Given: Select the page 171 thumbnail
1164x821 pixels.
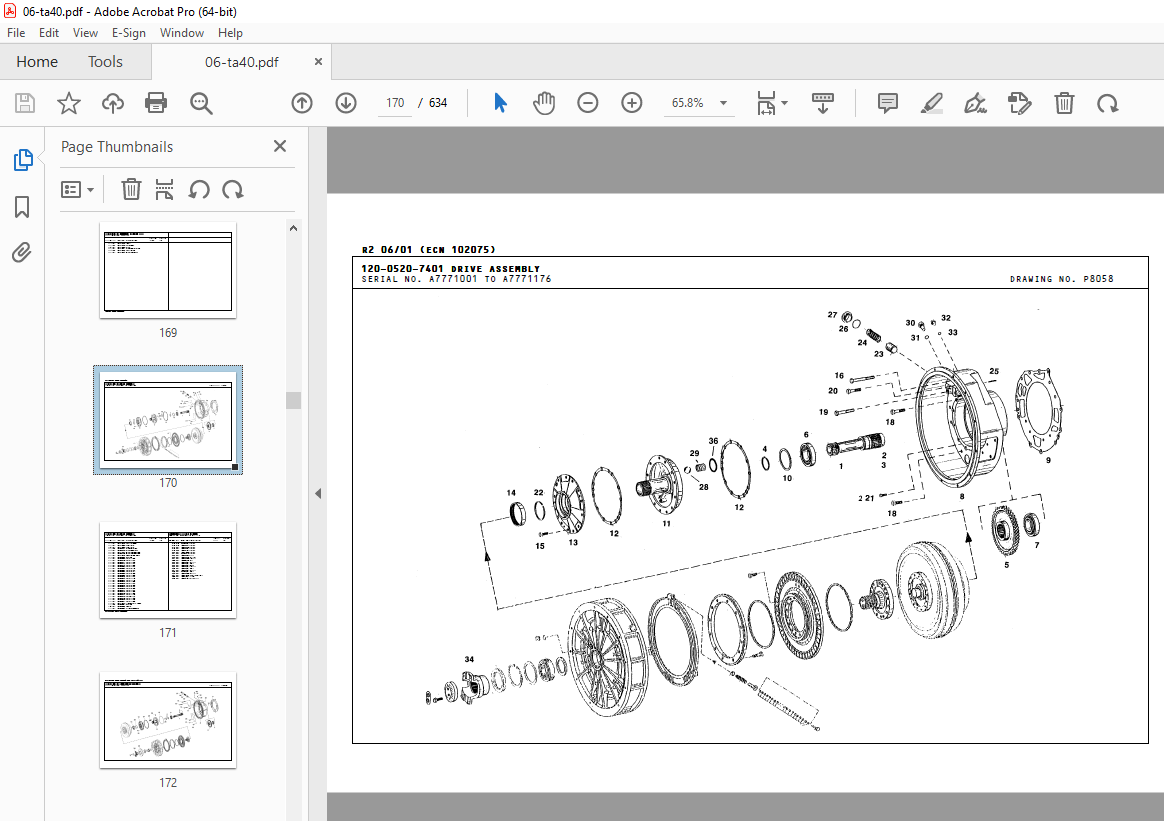Looking at the screenshot, I should pos(168,568).
